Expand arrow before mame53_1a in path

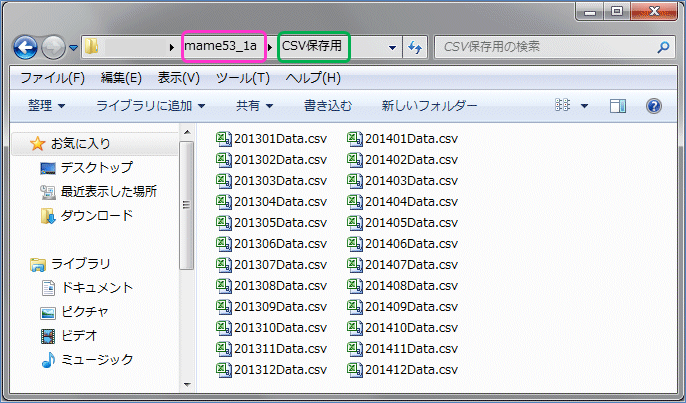tap(172, 47)
